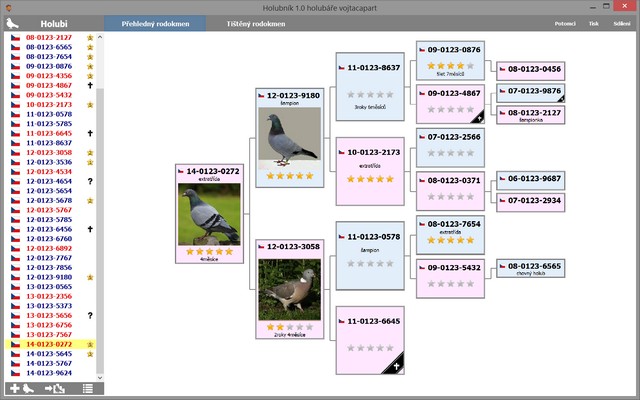640x400 pixels.
Task: Click the import pigeons arrow icon
Action: pyautogui.click(x=54, y=388)
